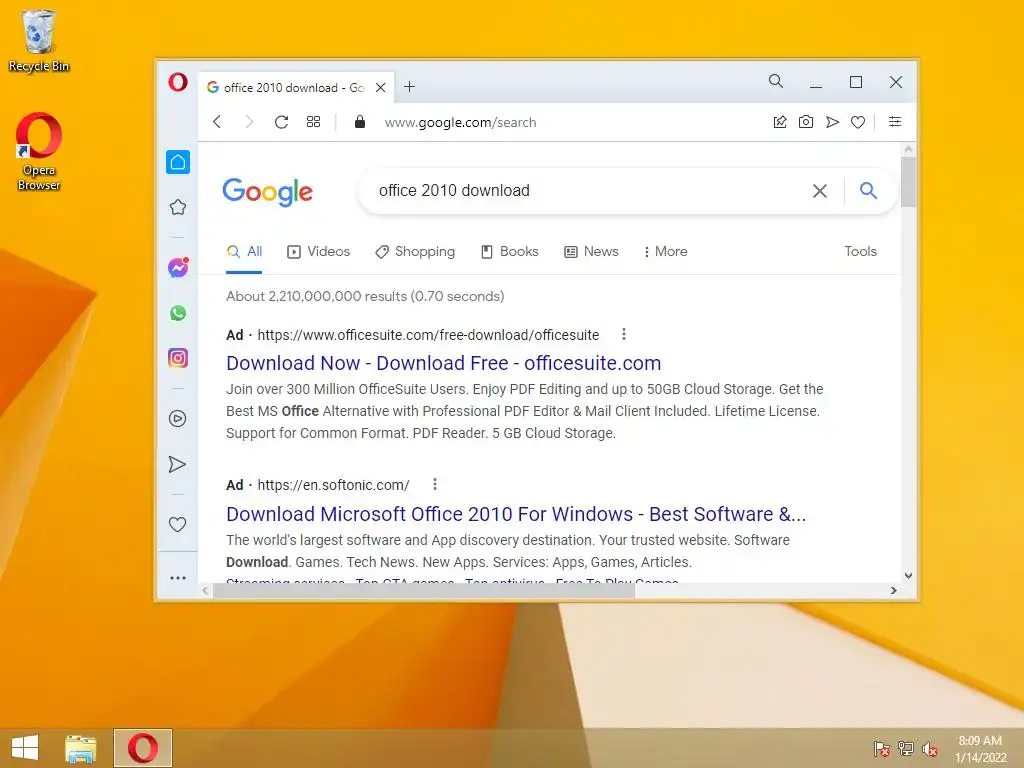Open Easy Setup settings icon
The height and width of the screenshot is (768, 1024).
[895, 121]
